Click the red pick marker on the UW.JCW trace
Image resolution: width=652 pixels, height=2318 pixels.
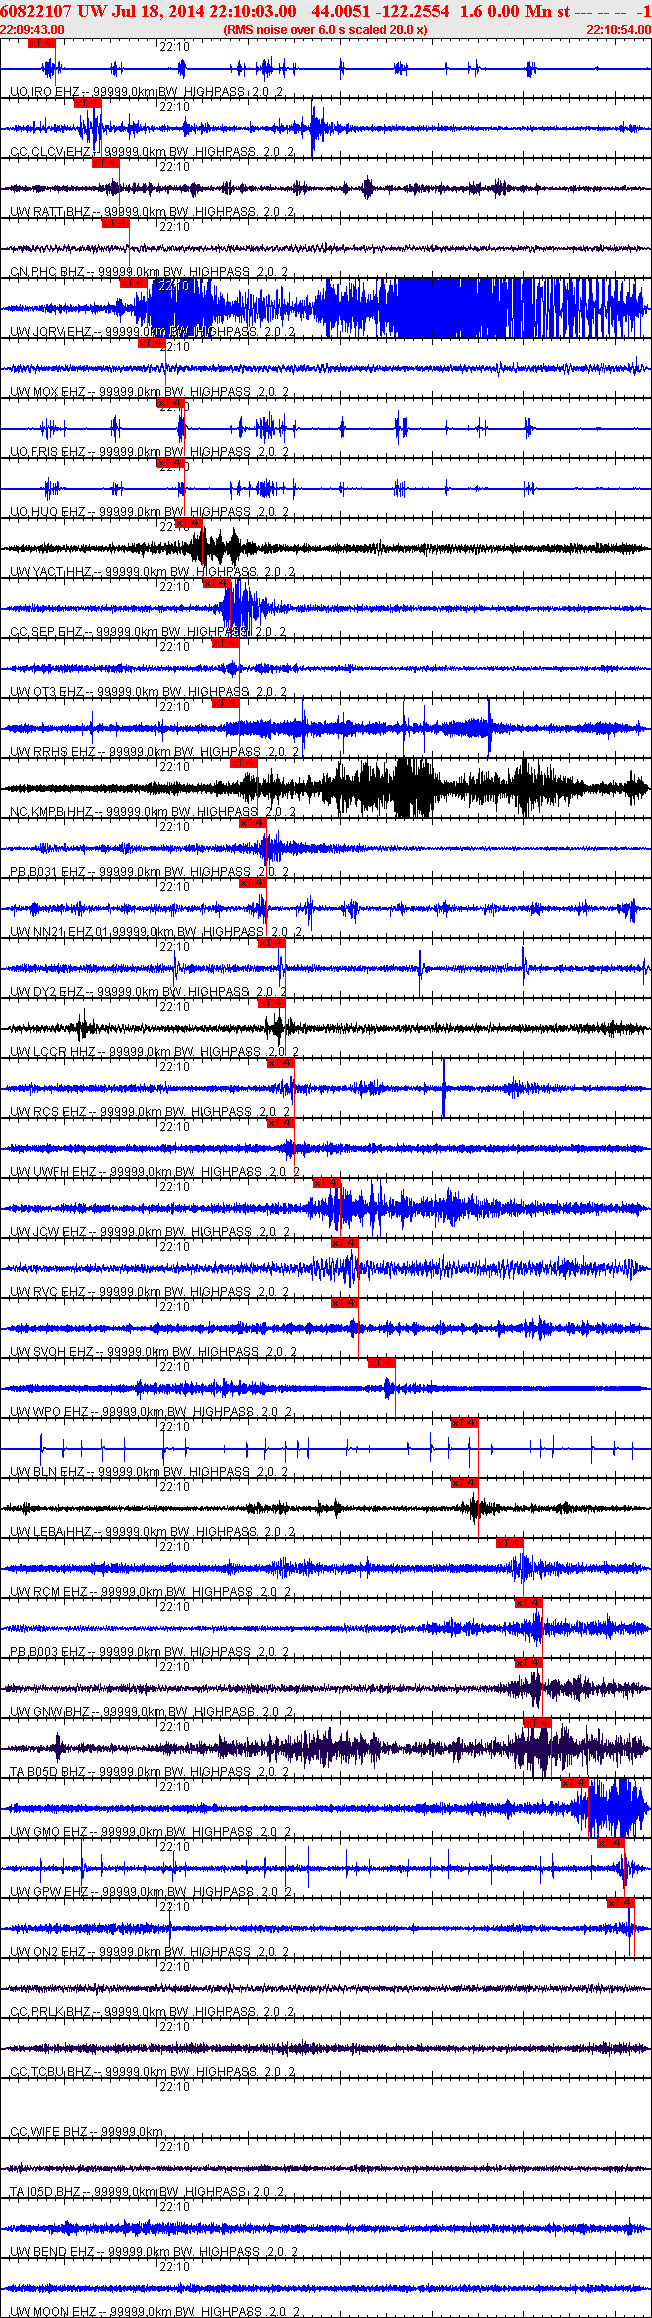326,1183
